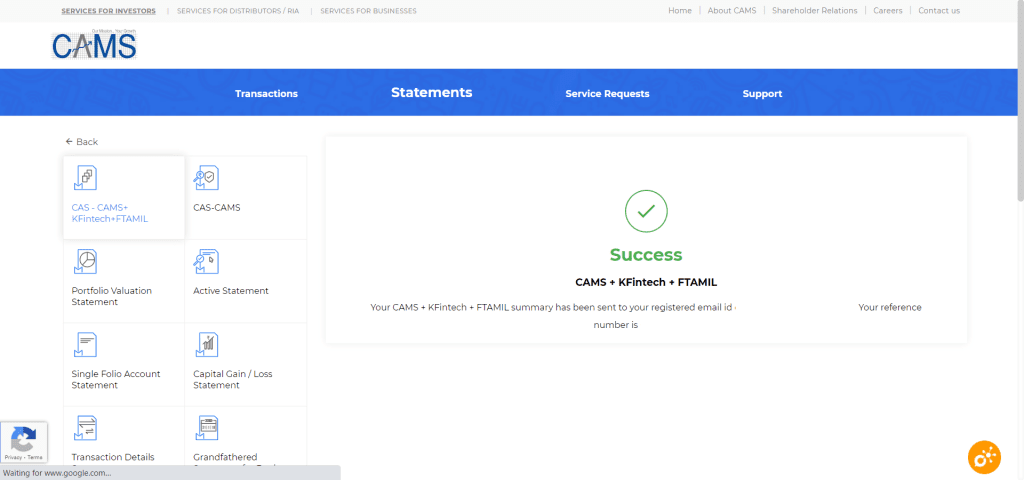Go back using the Back arrow link

[82, 142]
